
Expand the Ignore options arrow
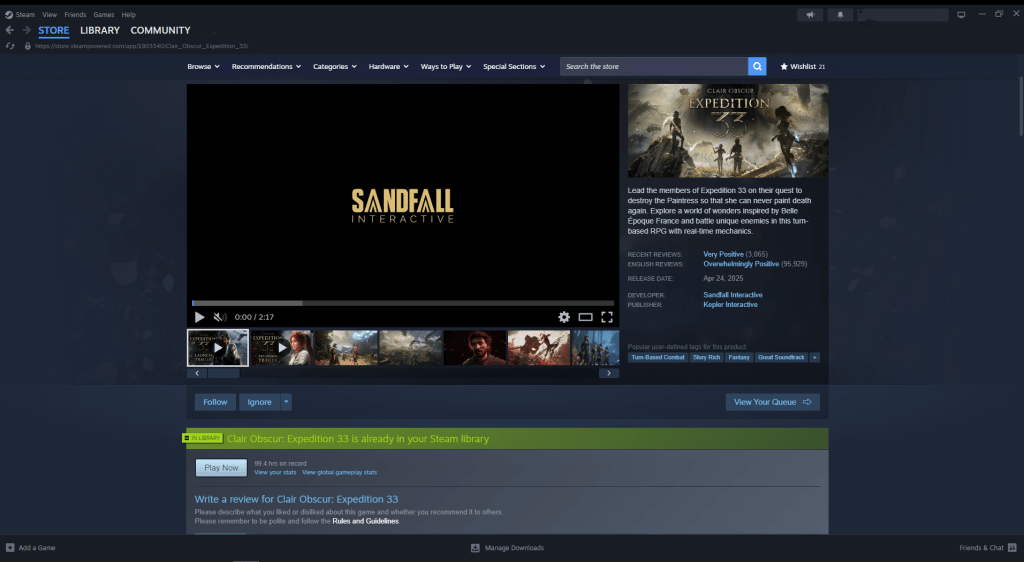pyautogui.click(x=286, y=402)
